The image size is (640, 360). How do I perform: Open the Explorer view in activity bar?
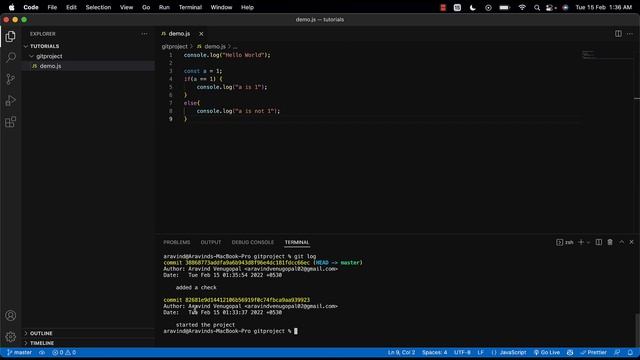point(11,37)
